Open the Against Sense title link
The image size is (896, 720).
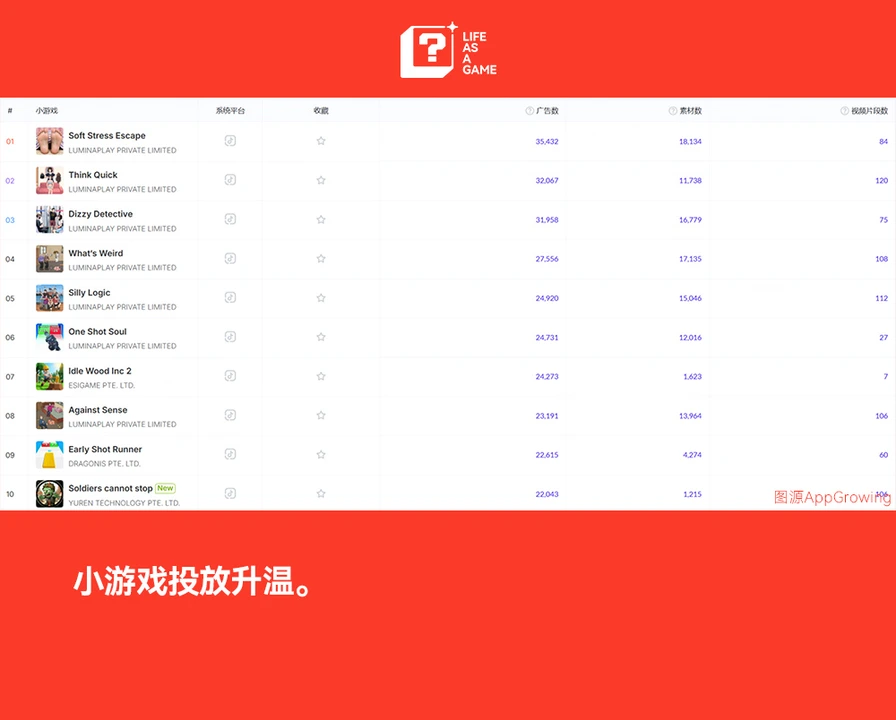(98, 410)
